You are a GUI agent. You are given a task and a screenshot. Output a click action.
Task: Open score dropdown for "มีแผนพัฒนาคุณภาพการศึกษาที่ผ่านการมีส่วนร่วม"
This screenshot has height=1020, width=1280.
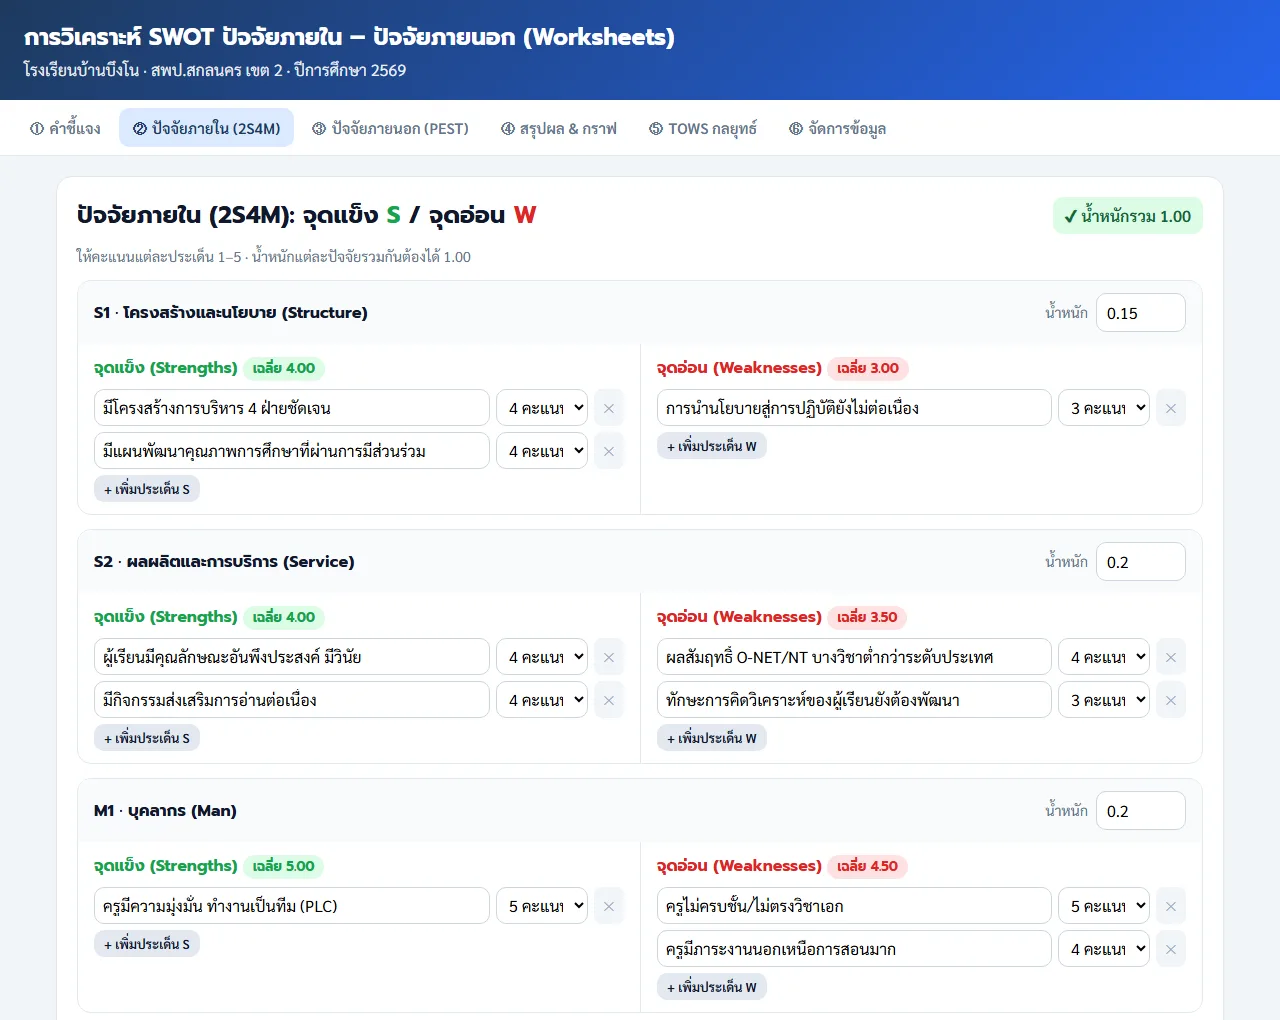click(x=542, y=451)
